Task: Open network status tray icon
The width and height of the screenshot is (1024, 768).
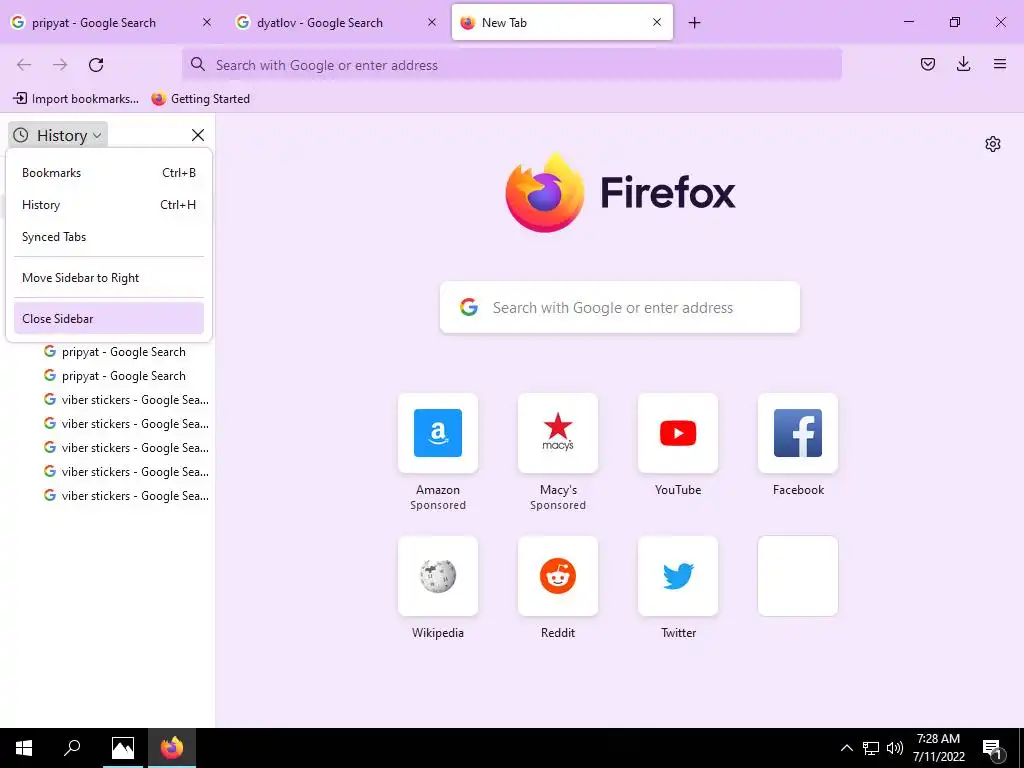Action: click(871, 748)
